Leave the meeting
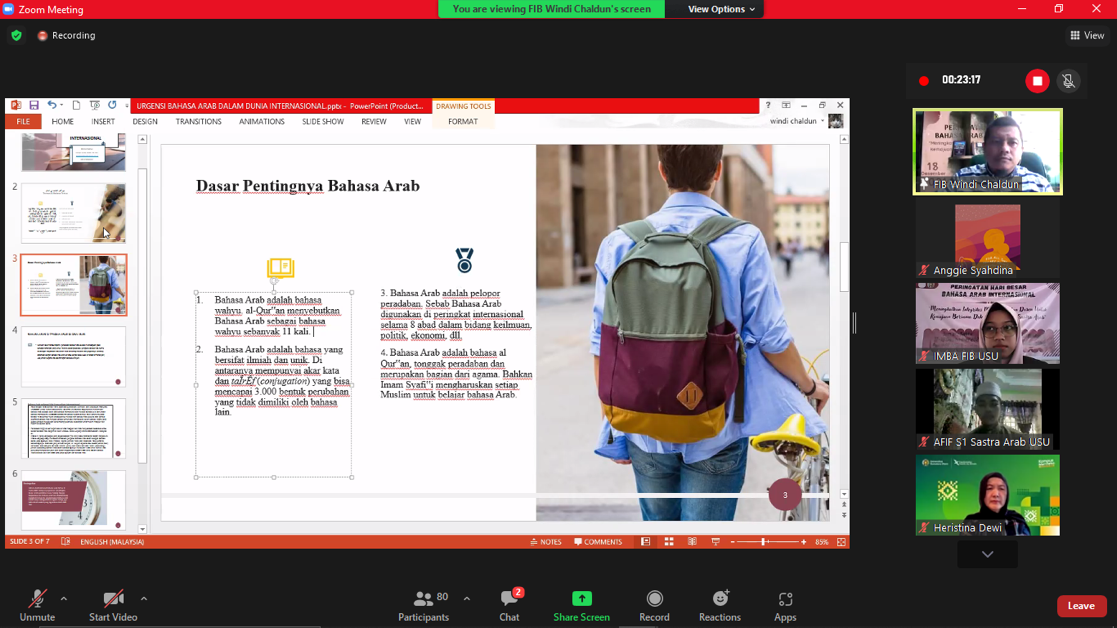 tap(1081, 606)
